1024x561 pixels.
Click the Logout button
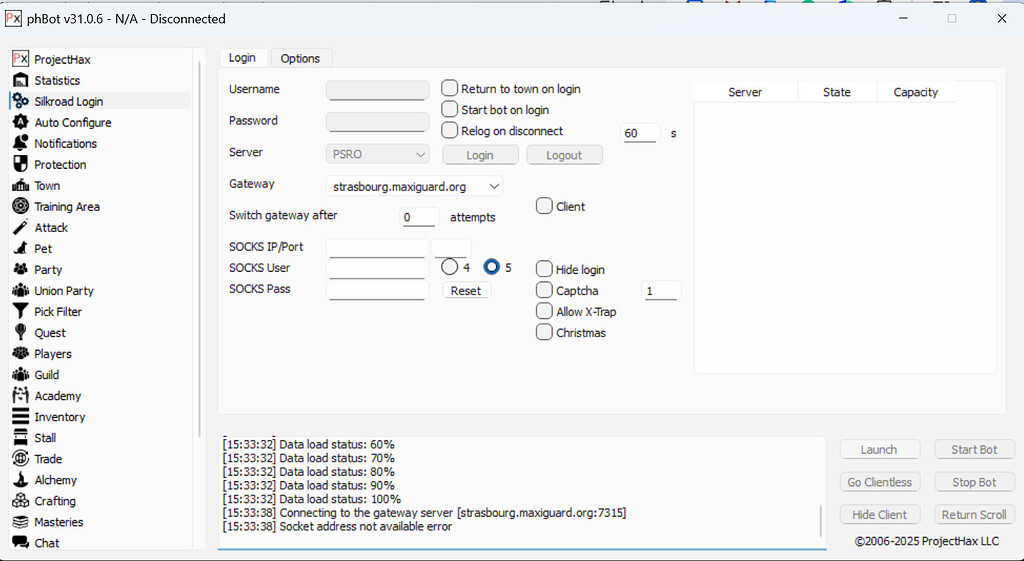coord(564,155)
